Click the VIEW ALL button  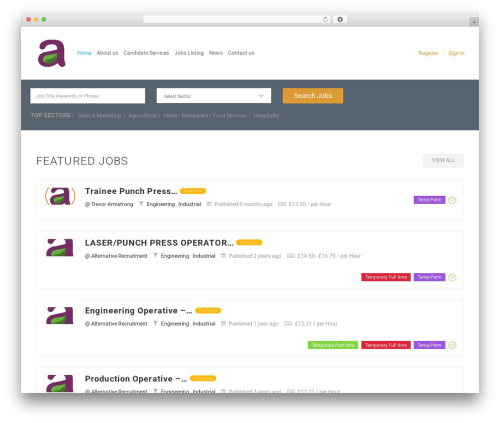click(x=443, y=160)
